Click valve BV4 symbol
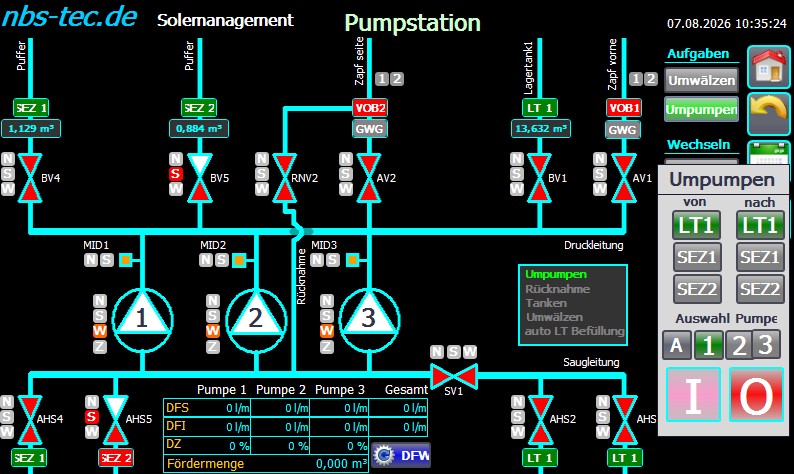Image resolution: width=794 pixels, height=474 pixels. [30, 178]
